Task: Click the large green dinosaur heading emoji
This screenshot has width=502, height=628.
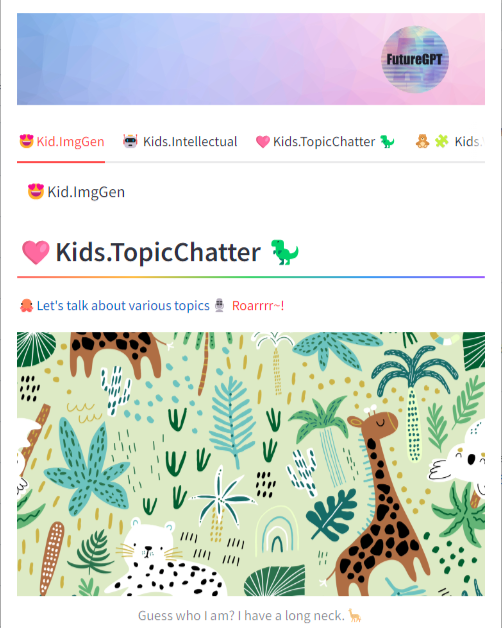Action: click(x=284, y=252)
